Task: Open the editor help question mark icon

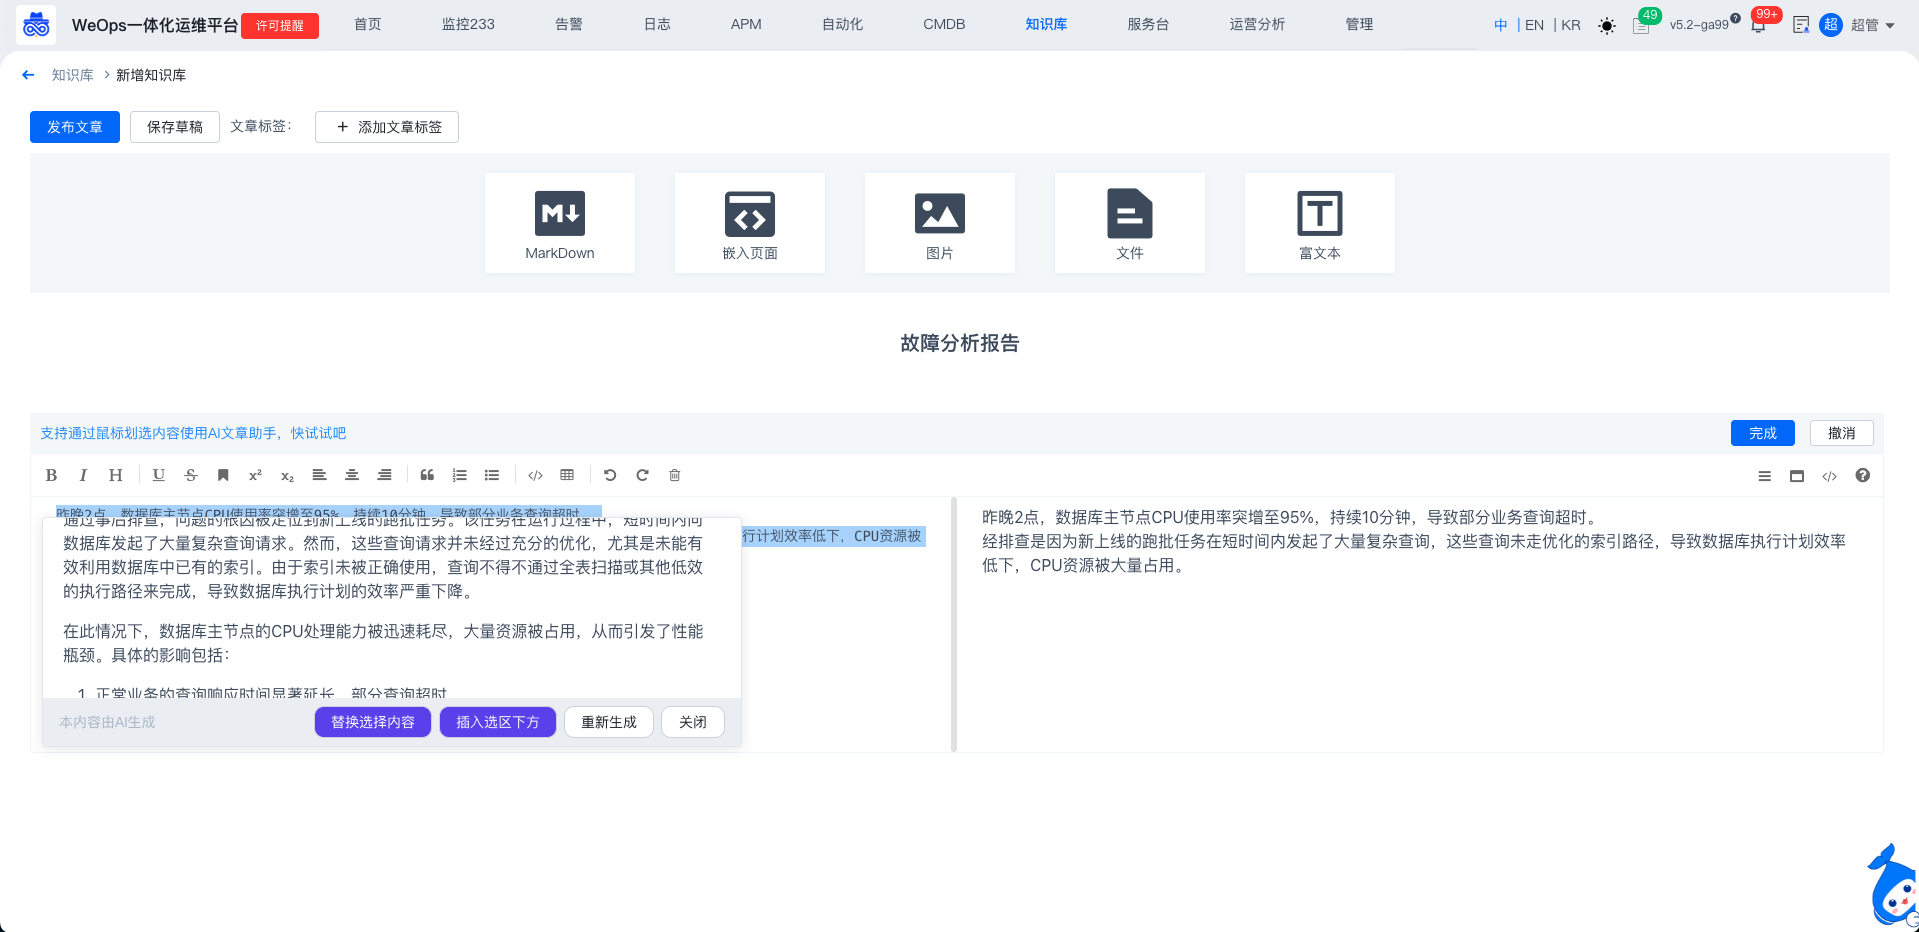Action: point(1862,476)
